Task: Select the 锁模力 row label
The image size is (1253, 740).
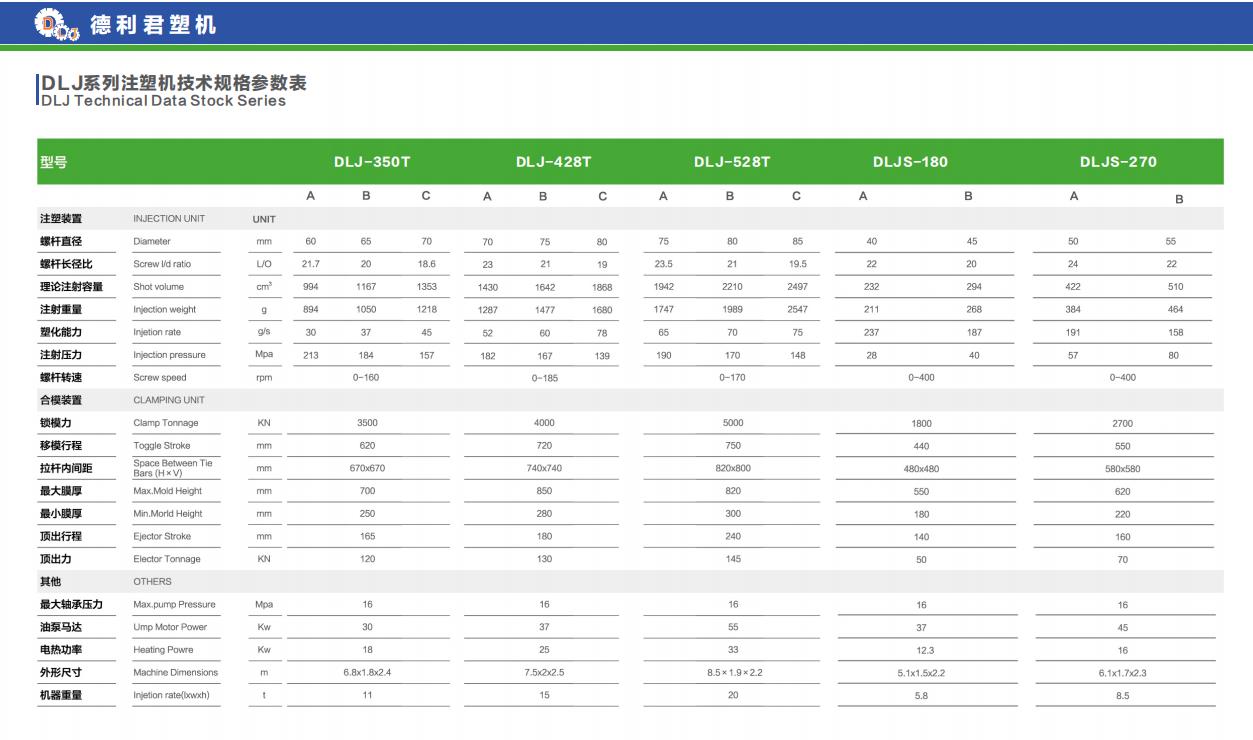Action: [x=56, y=423]
